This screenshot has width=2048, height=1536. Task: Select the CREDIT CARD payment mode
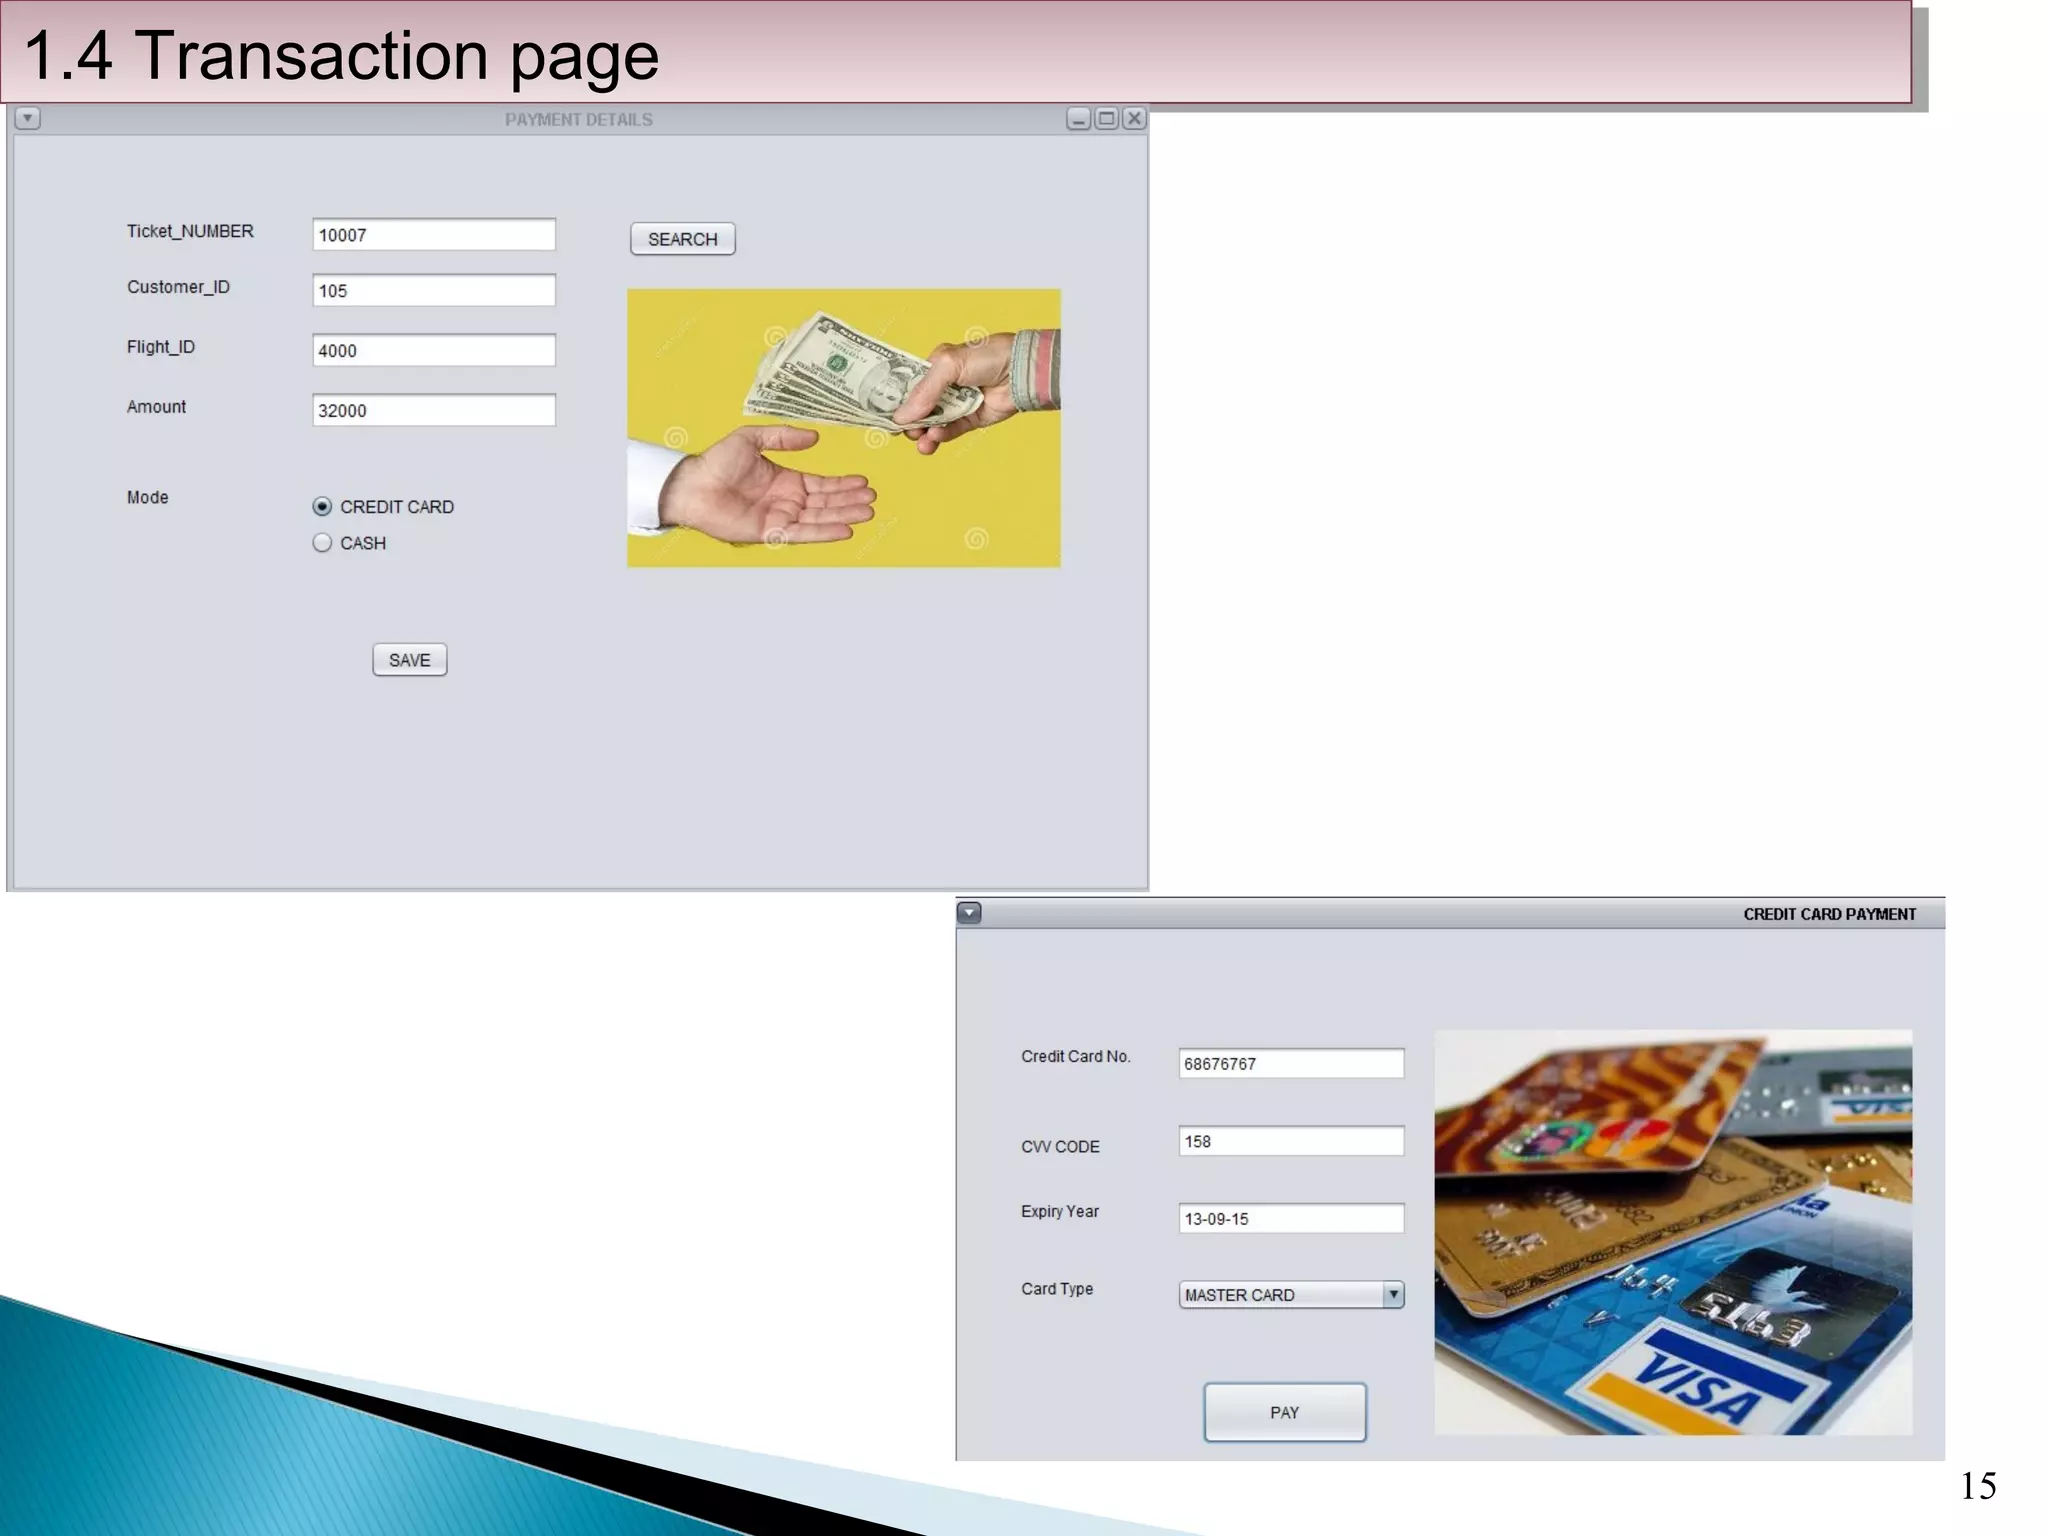point(322,507)
